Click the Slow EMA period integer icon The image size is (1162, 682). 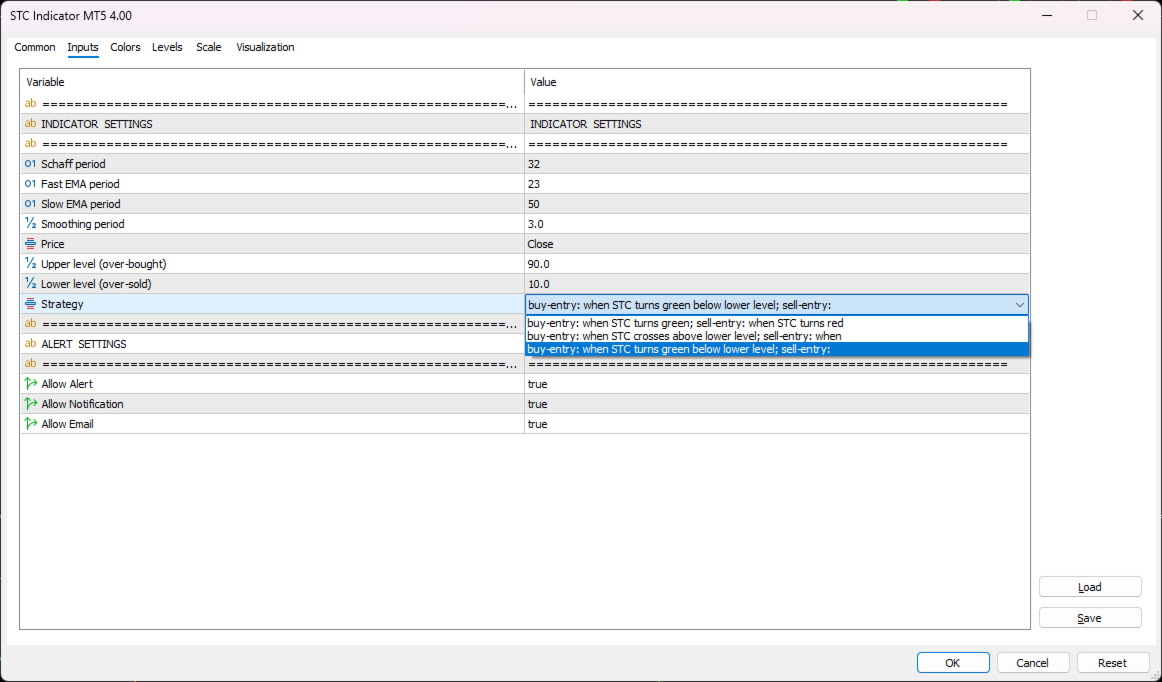[x=30, y=204]
